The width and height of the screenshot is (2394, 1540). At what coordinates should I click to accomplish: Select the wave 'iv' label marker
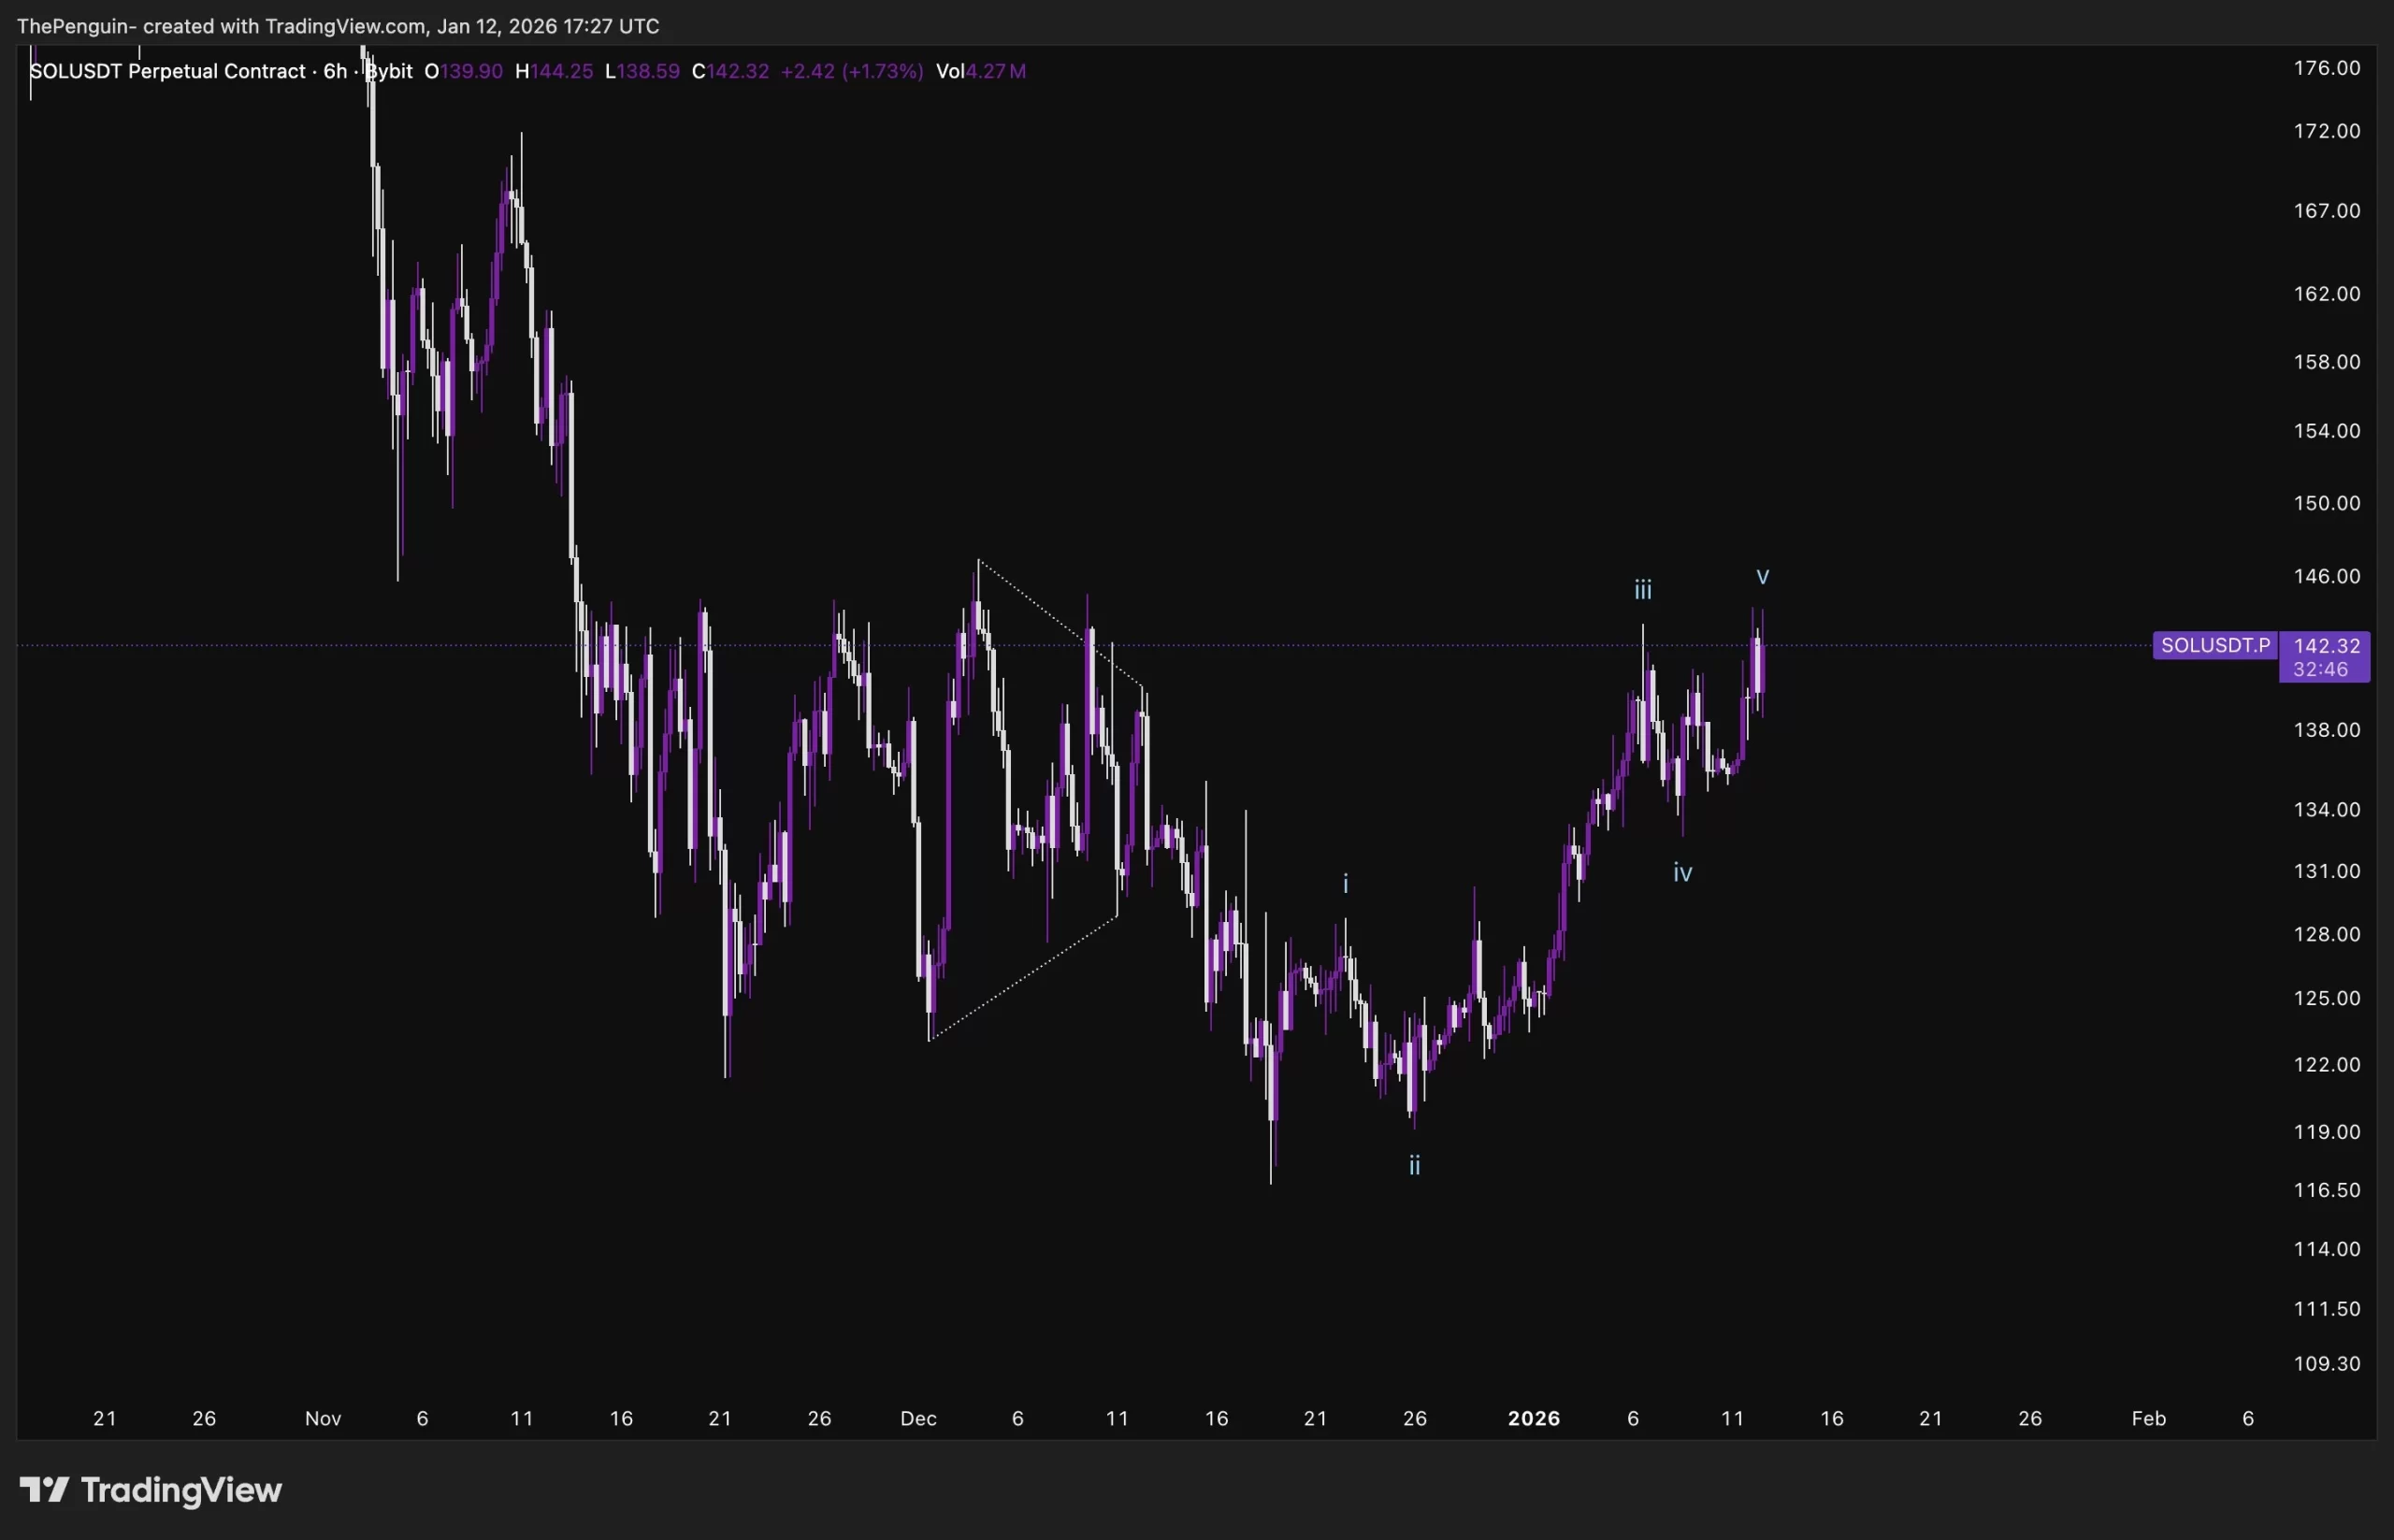click(x=1682, y=873)
